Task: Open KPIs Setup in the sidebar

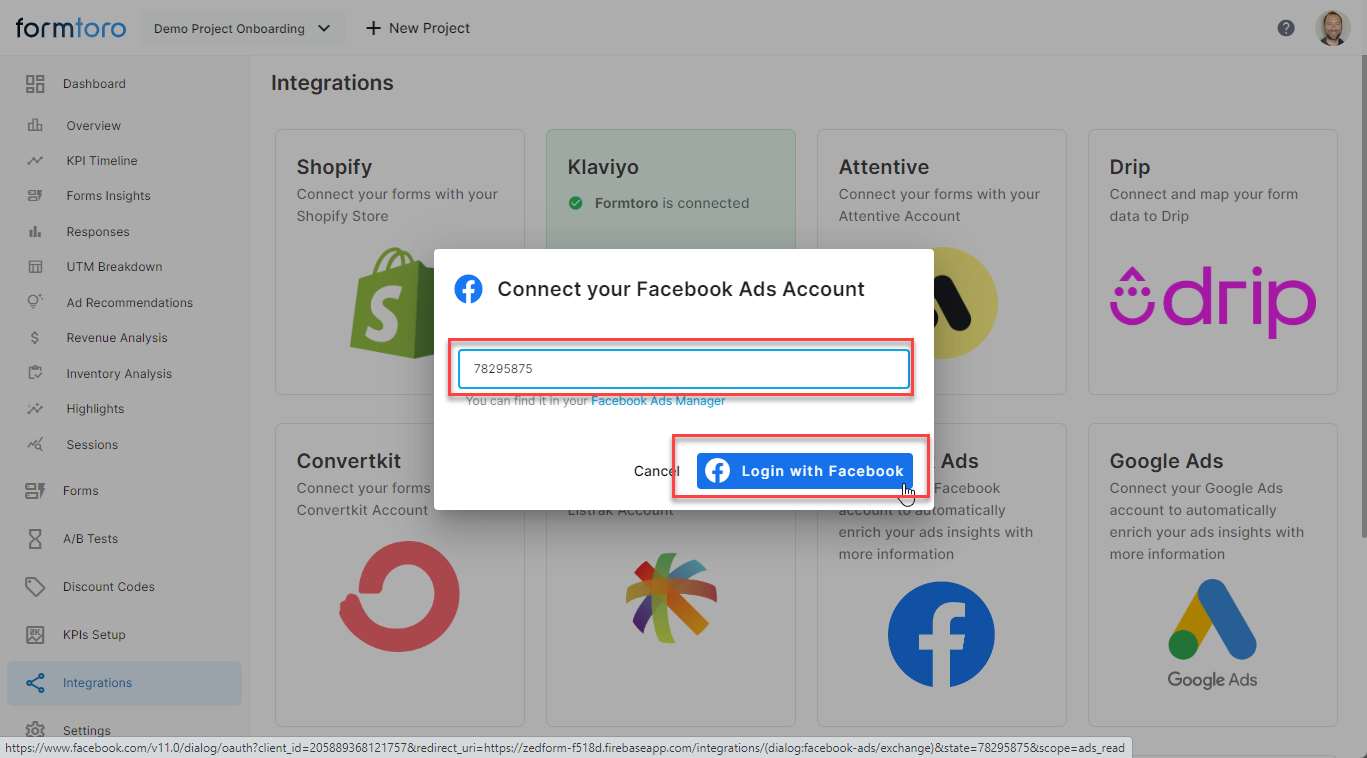Action: (x=94, y=635)
